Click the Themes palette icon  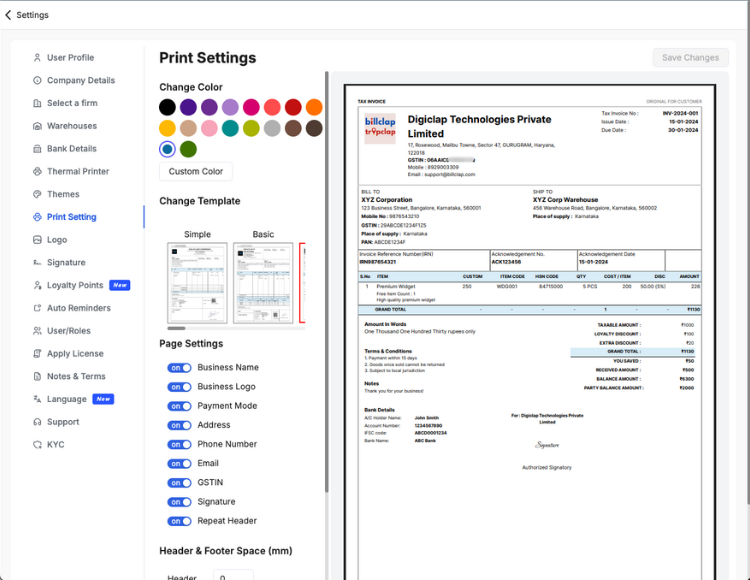click(37, 194)
